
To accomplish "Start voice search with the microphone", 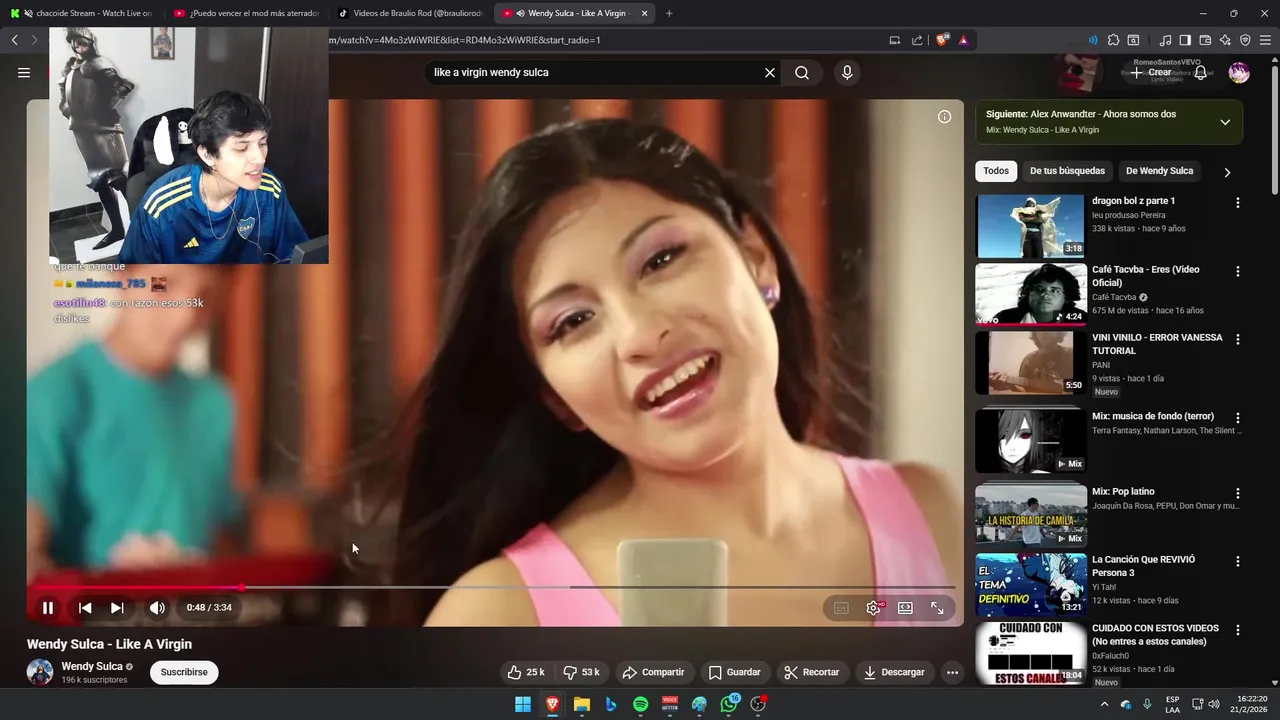I will pos(847,72).
